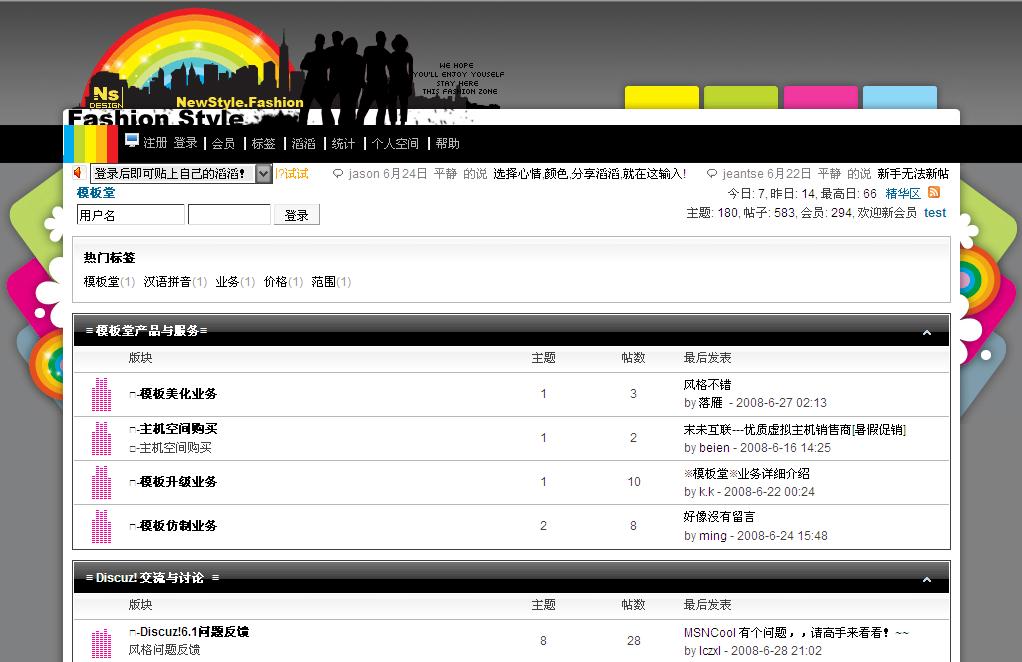Screen dimensions: 1022x662
Task: Open user k.k profile
Action: point(707,492)
